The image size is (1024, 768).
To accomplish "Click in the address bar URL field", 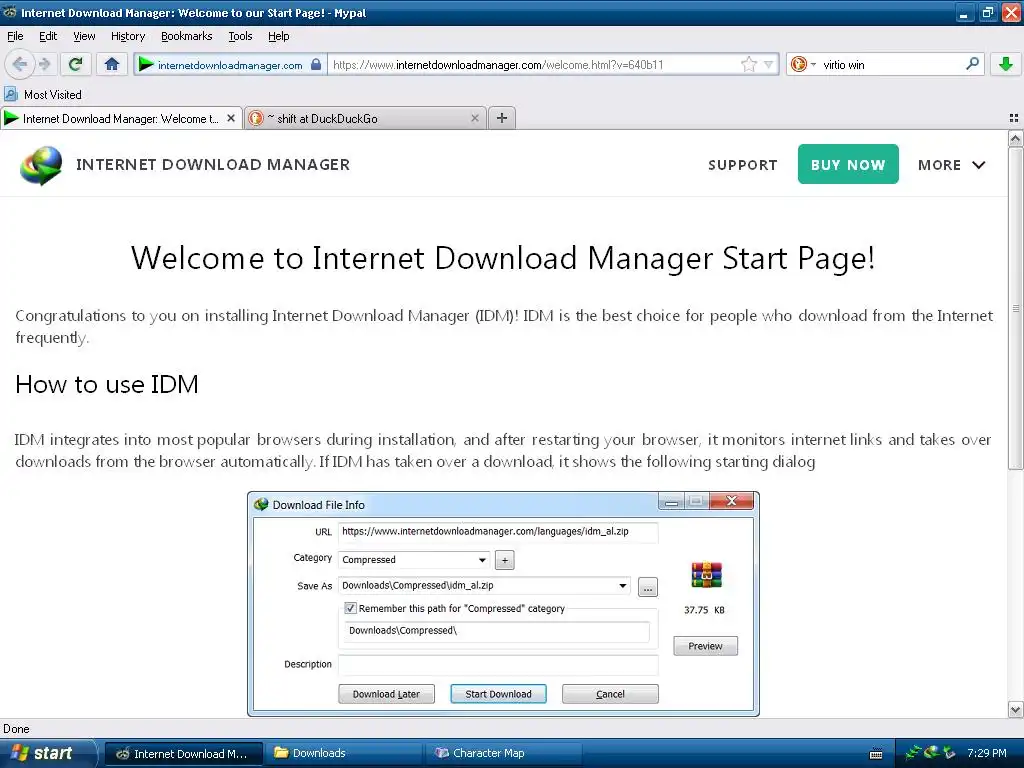I will point(532,65).
